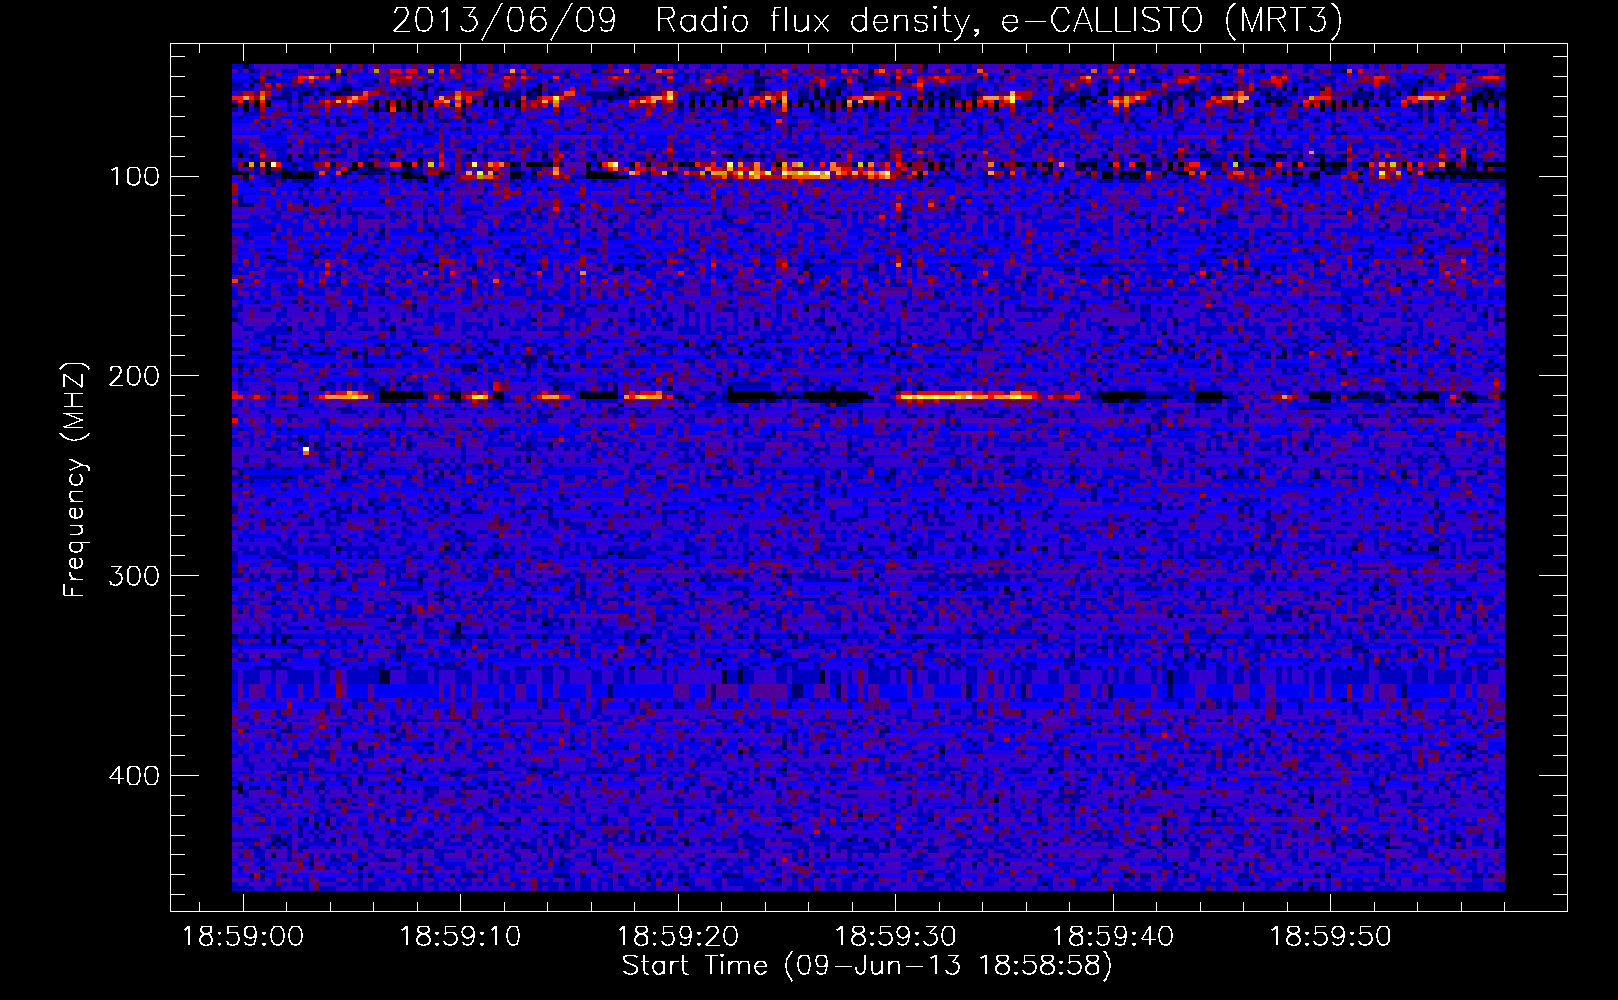Click the 200 frequency tick label
This screenshot has width=1618, height=1000.
133,376
